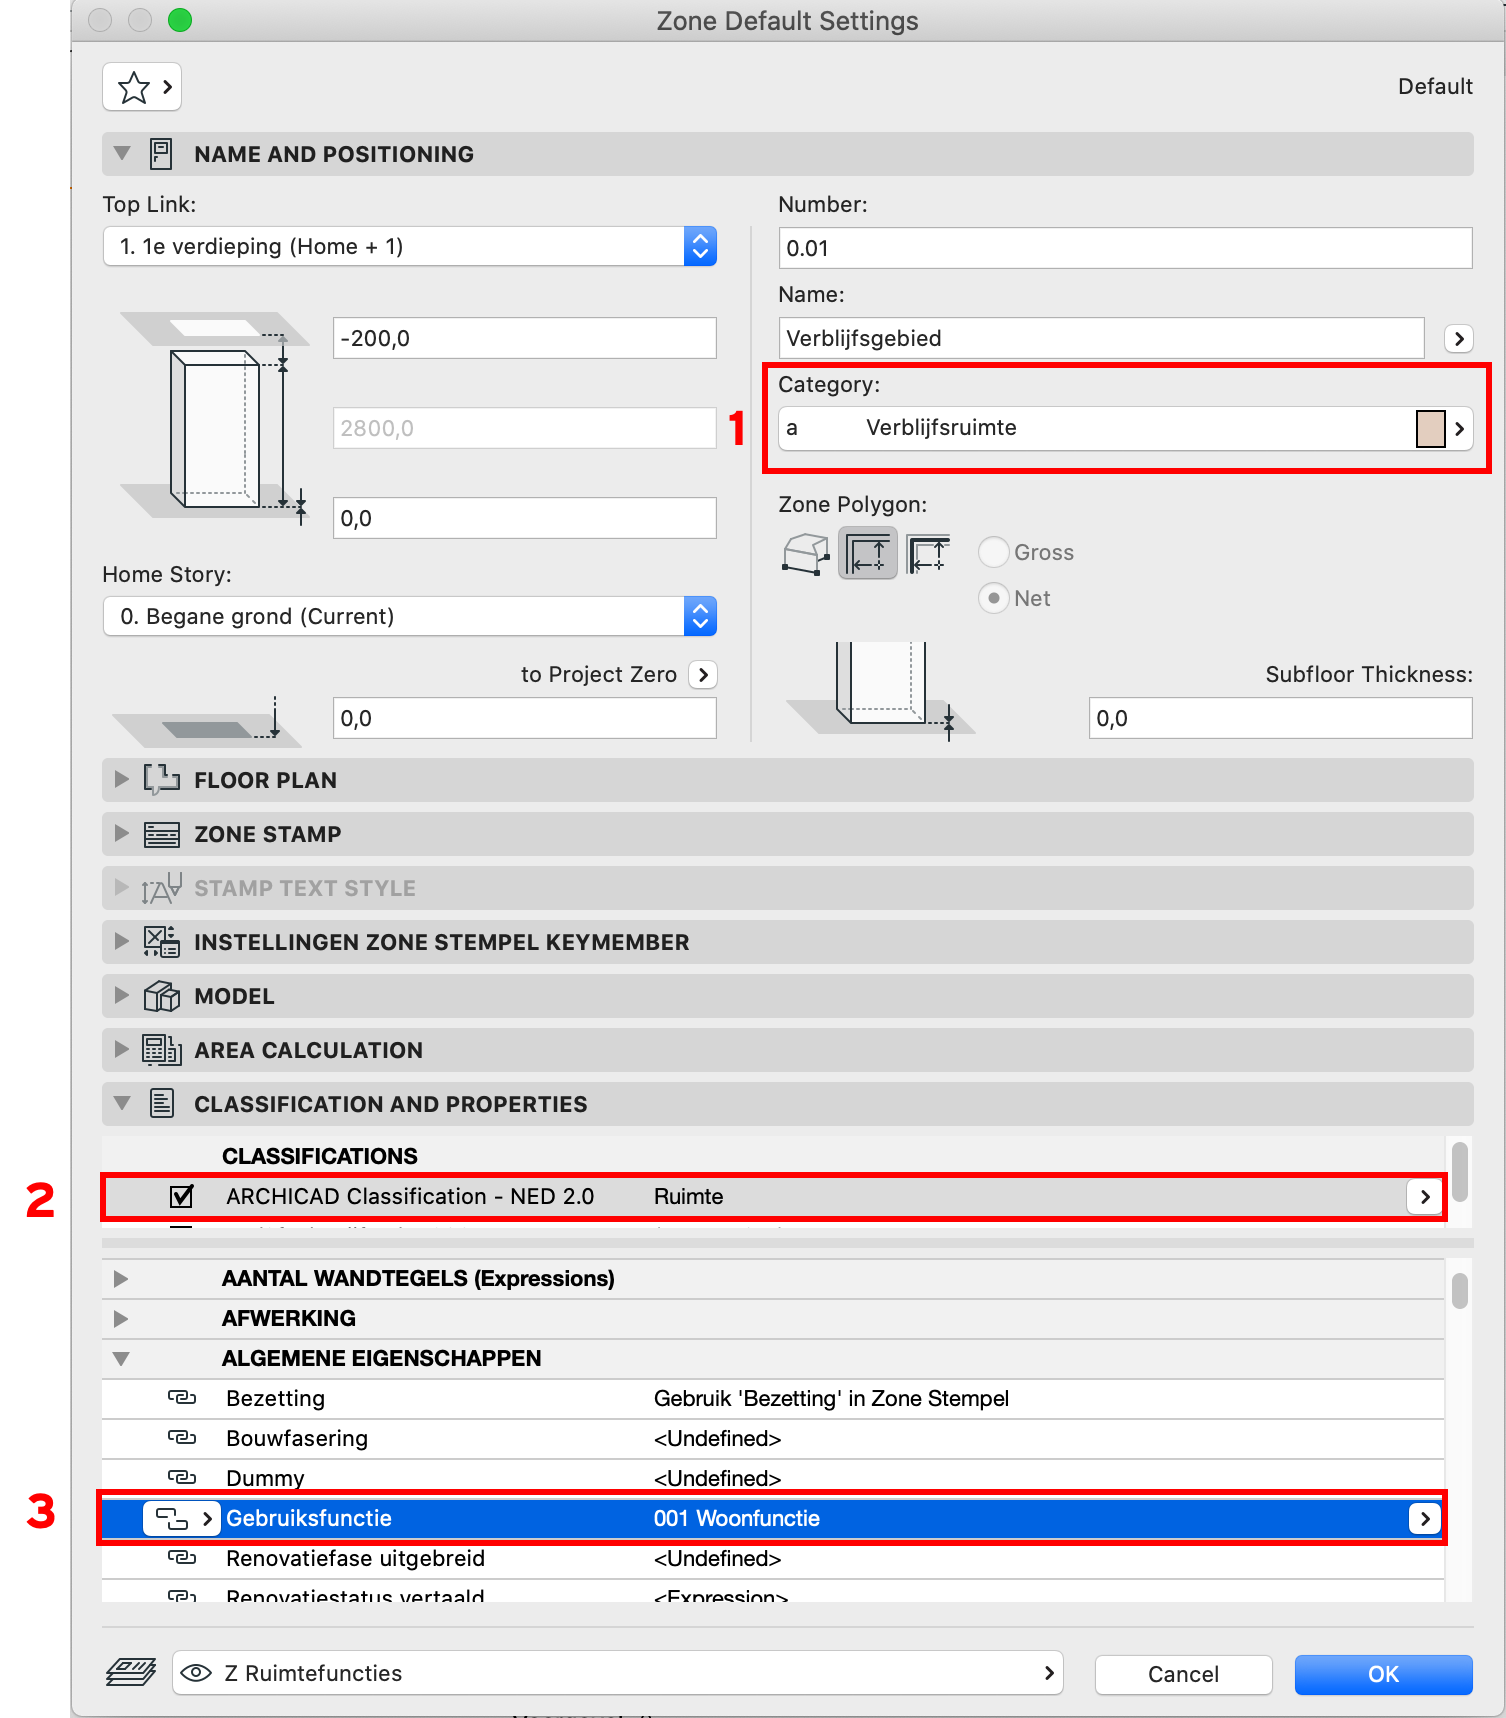Click the Zone Stamp panel icon
The height and width of the screenshot is (1718, 1506).
(x=161, y=834)
